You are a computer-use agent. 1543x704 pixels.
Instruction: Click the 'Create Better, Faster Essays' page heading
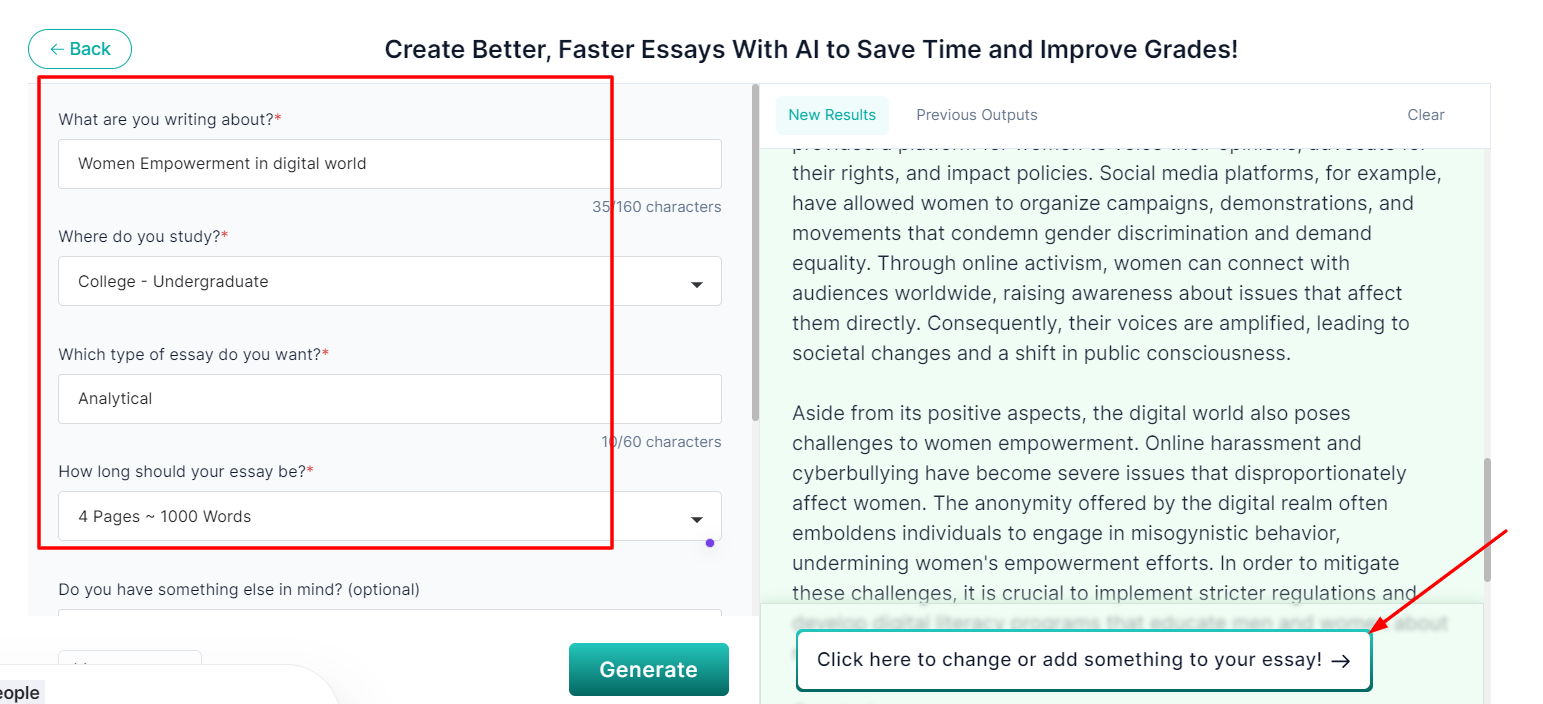[811, 49]
